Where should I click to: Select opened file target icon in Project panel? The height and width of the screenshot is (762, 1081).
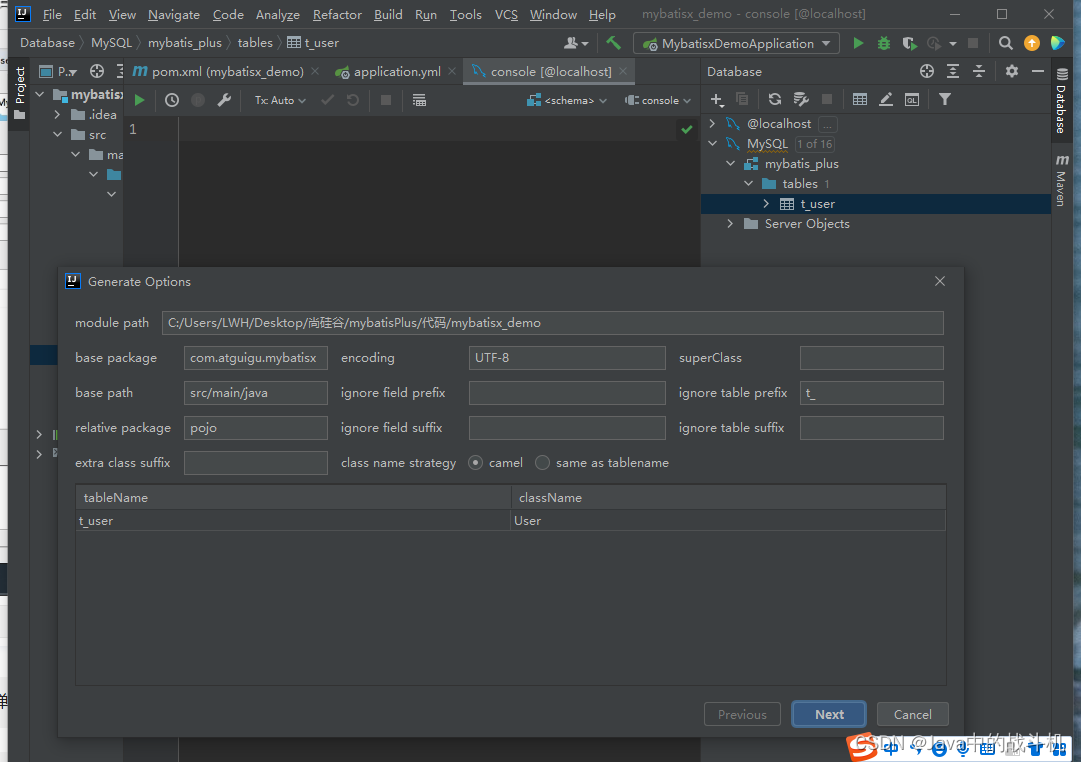[x=97, y=71]
